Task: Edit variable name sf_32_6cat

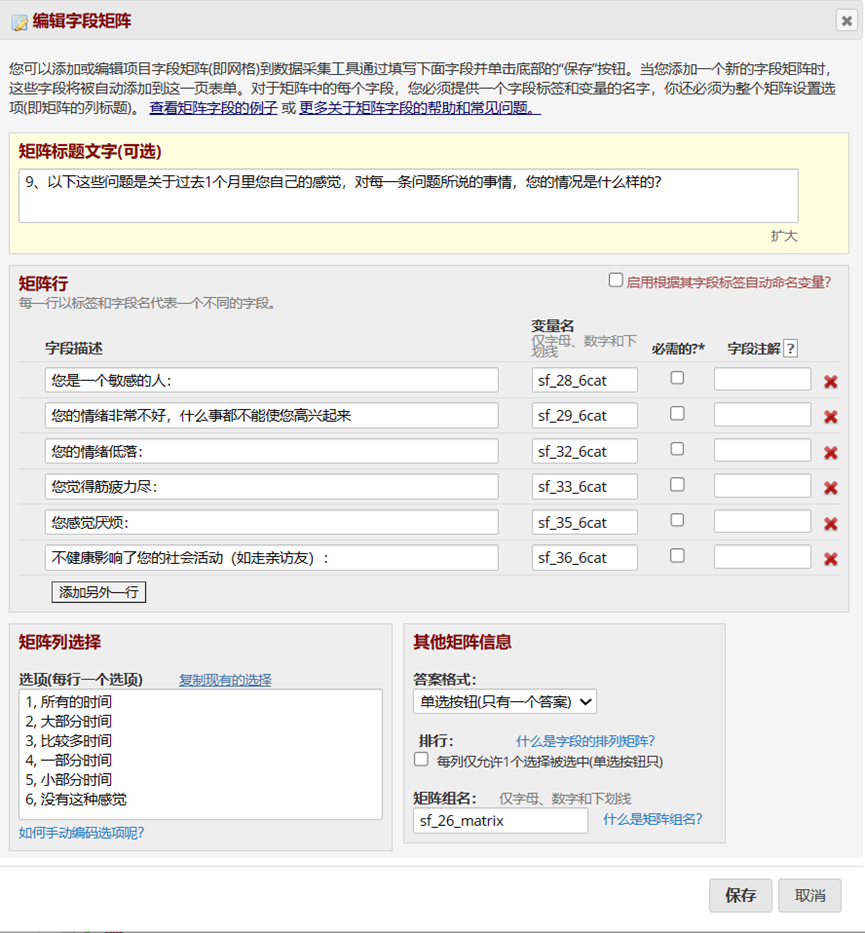Action: (x=584, y=451)
